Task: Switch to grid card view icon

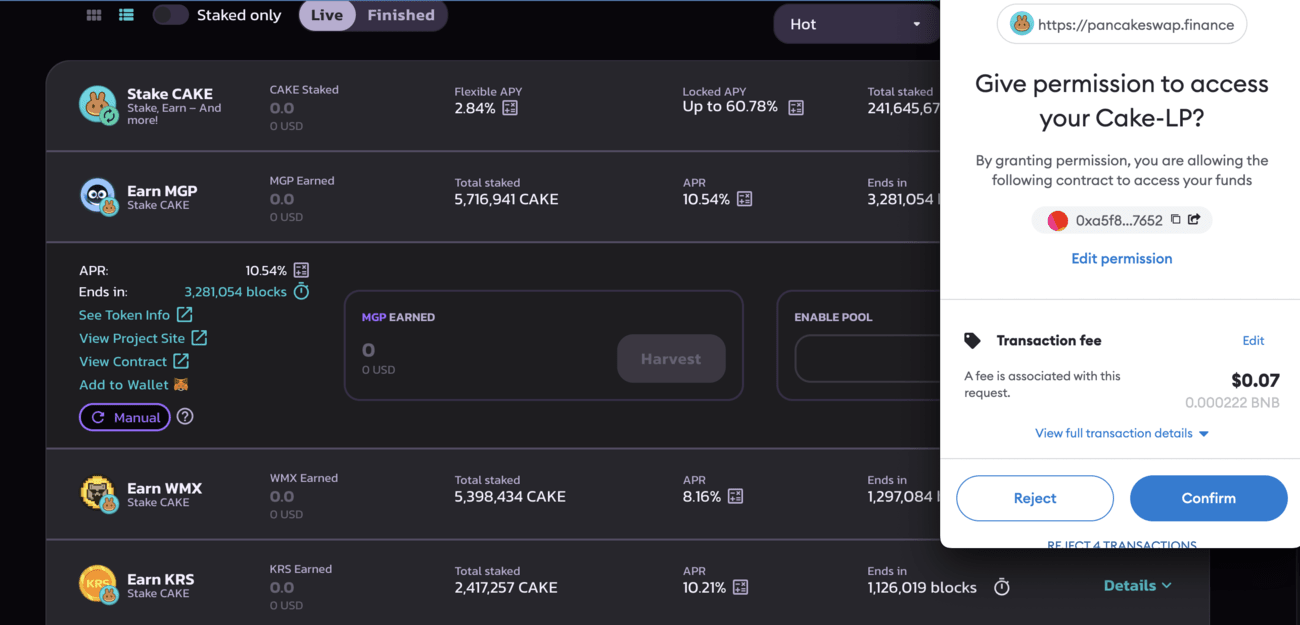Action: pyautogui.click(x=94, y=15)
